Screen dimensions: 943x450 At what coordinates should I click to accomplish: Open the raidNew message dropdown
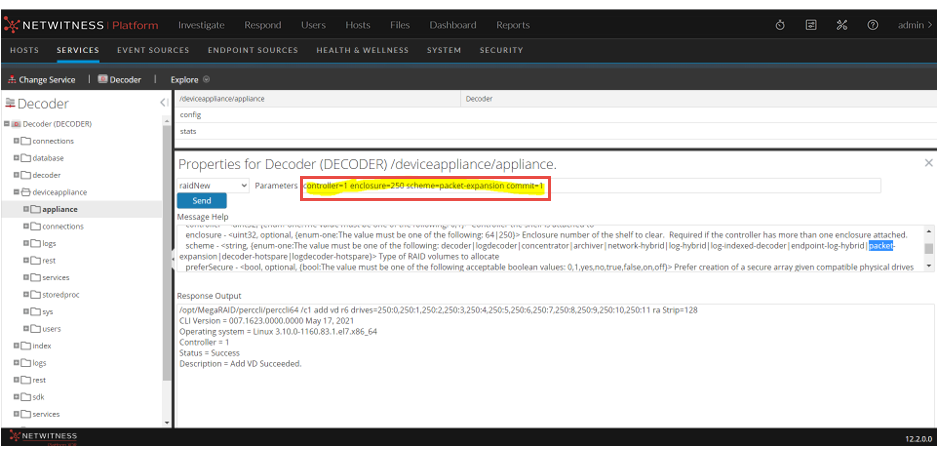[213, 185]
